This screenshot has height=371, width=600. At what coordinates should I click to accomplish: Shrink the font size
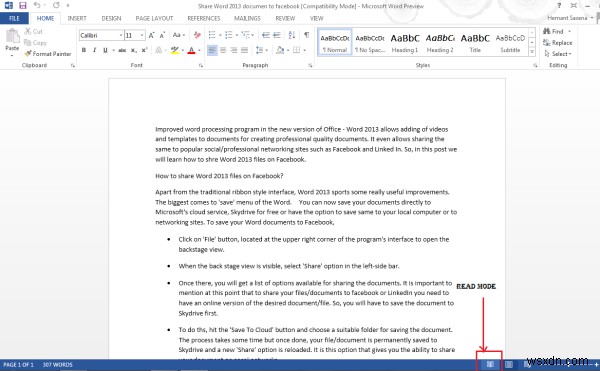pos(162,36)
